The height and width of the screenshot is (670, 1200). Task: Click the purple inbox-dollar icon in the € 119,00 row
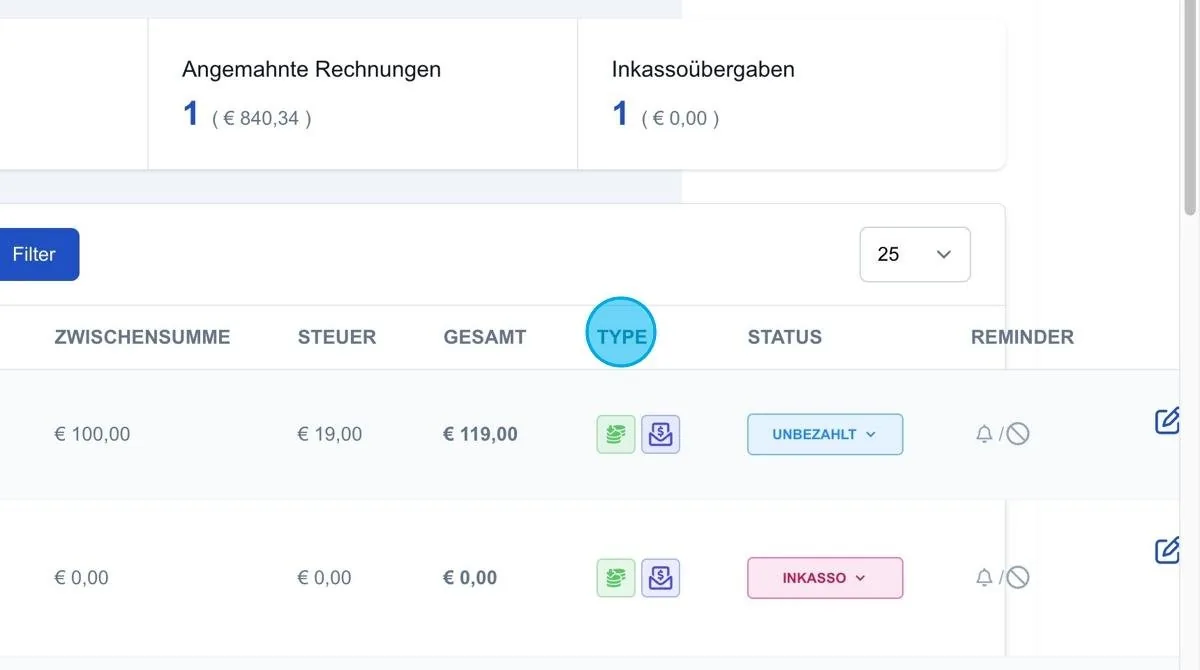[660, 434]
